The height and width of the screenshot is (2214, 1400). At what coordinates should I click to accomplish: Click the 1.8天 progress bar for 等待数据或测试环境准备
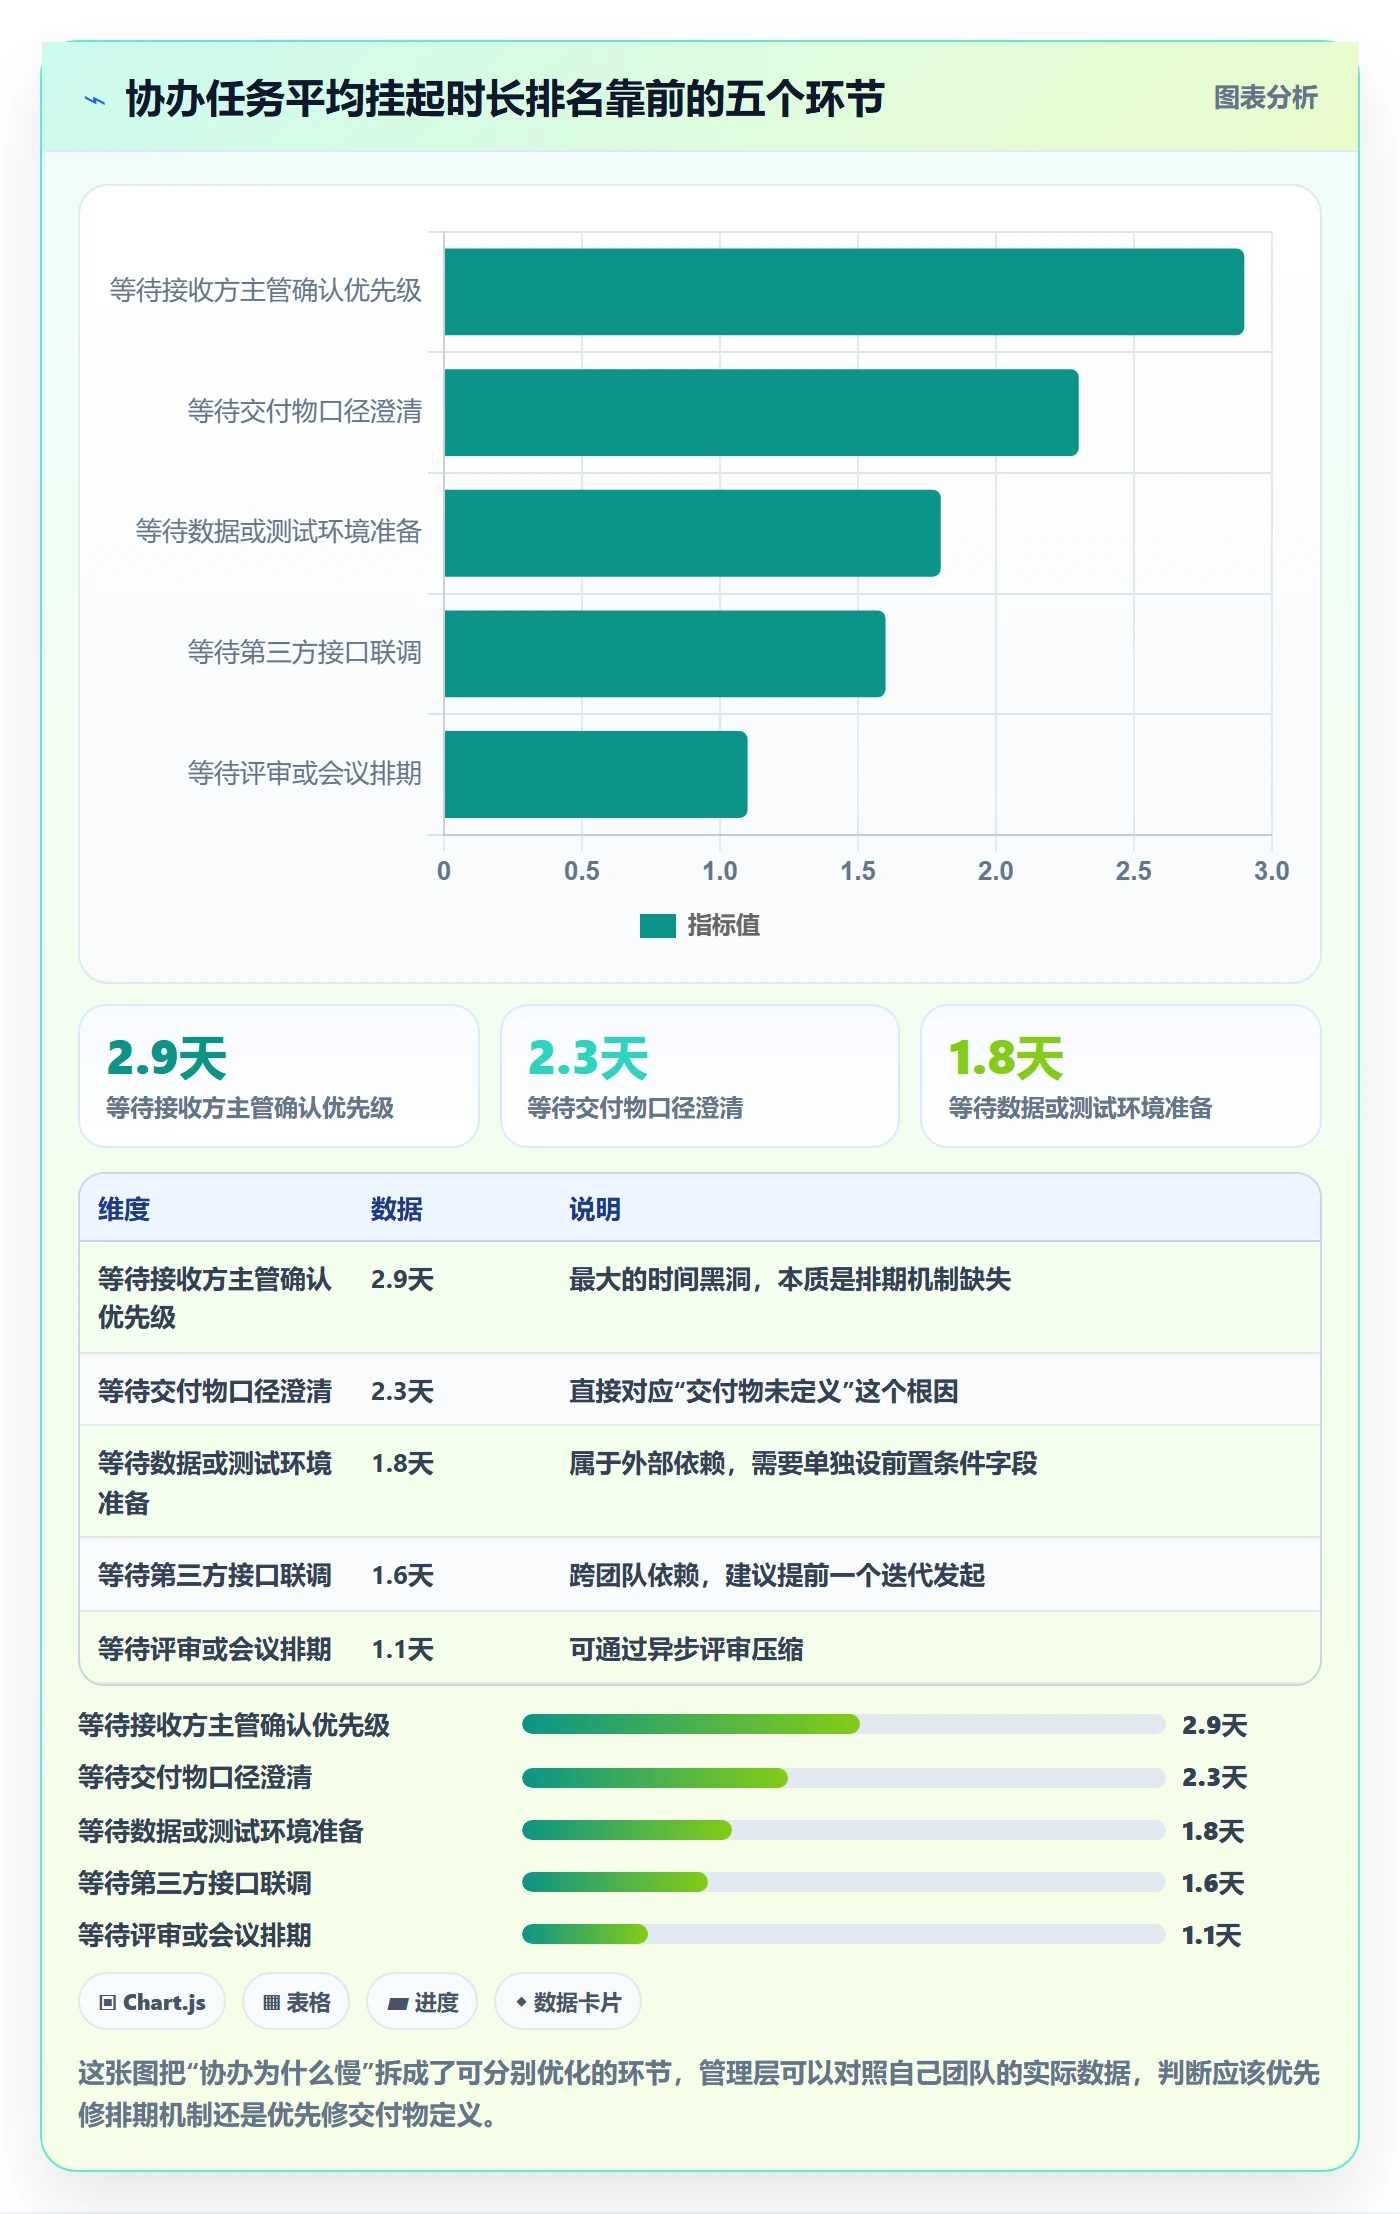click(844, 1830)
